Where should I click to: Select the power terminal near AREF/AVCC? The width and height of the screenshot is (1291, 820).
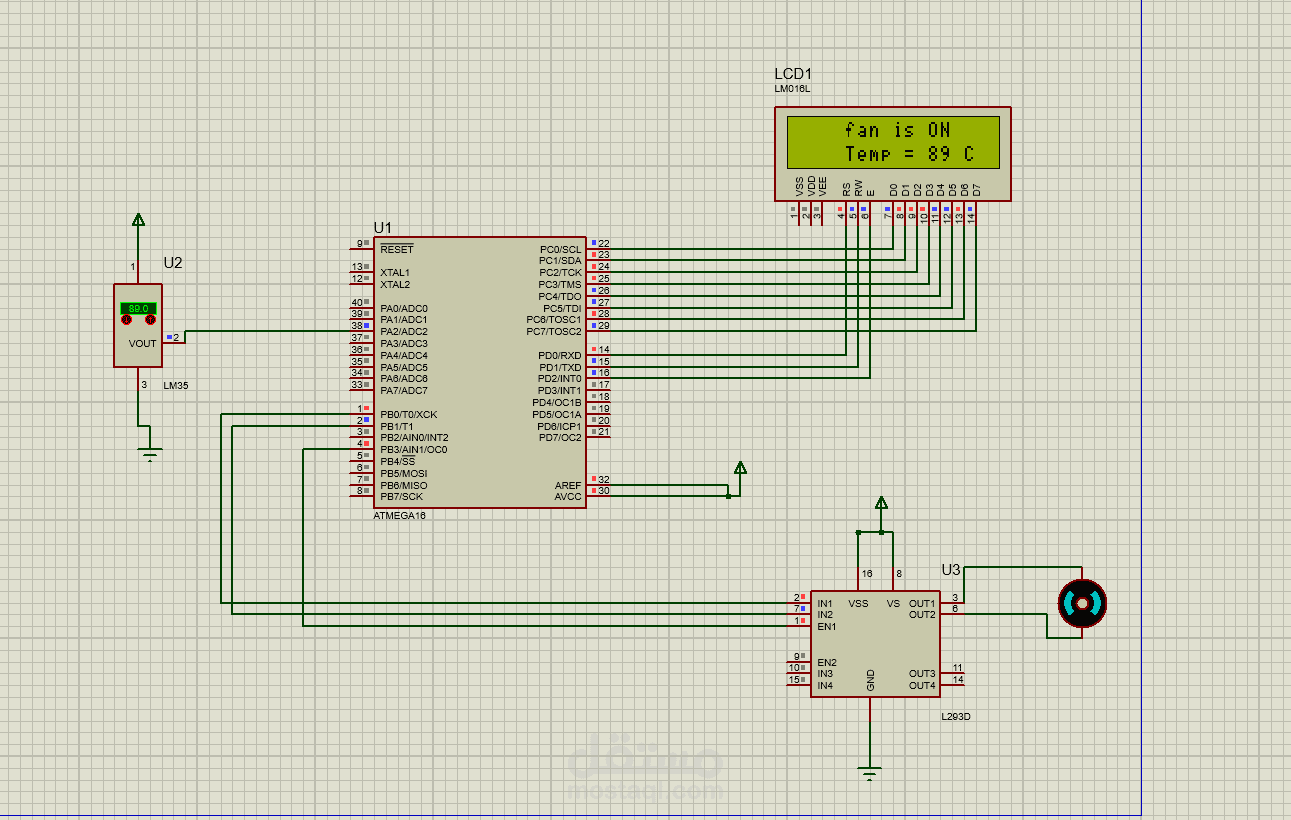pyautogui.click(x=740, y=468)
